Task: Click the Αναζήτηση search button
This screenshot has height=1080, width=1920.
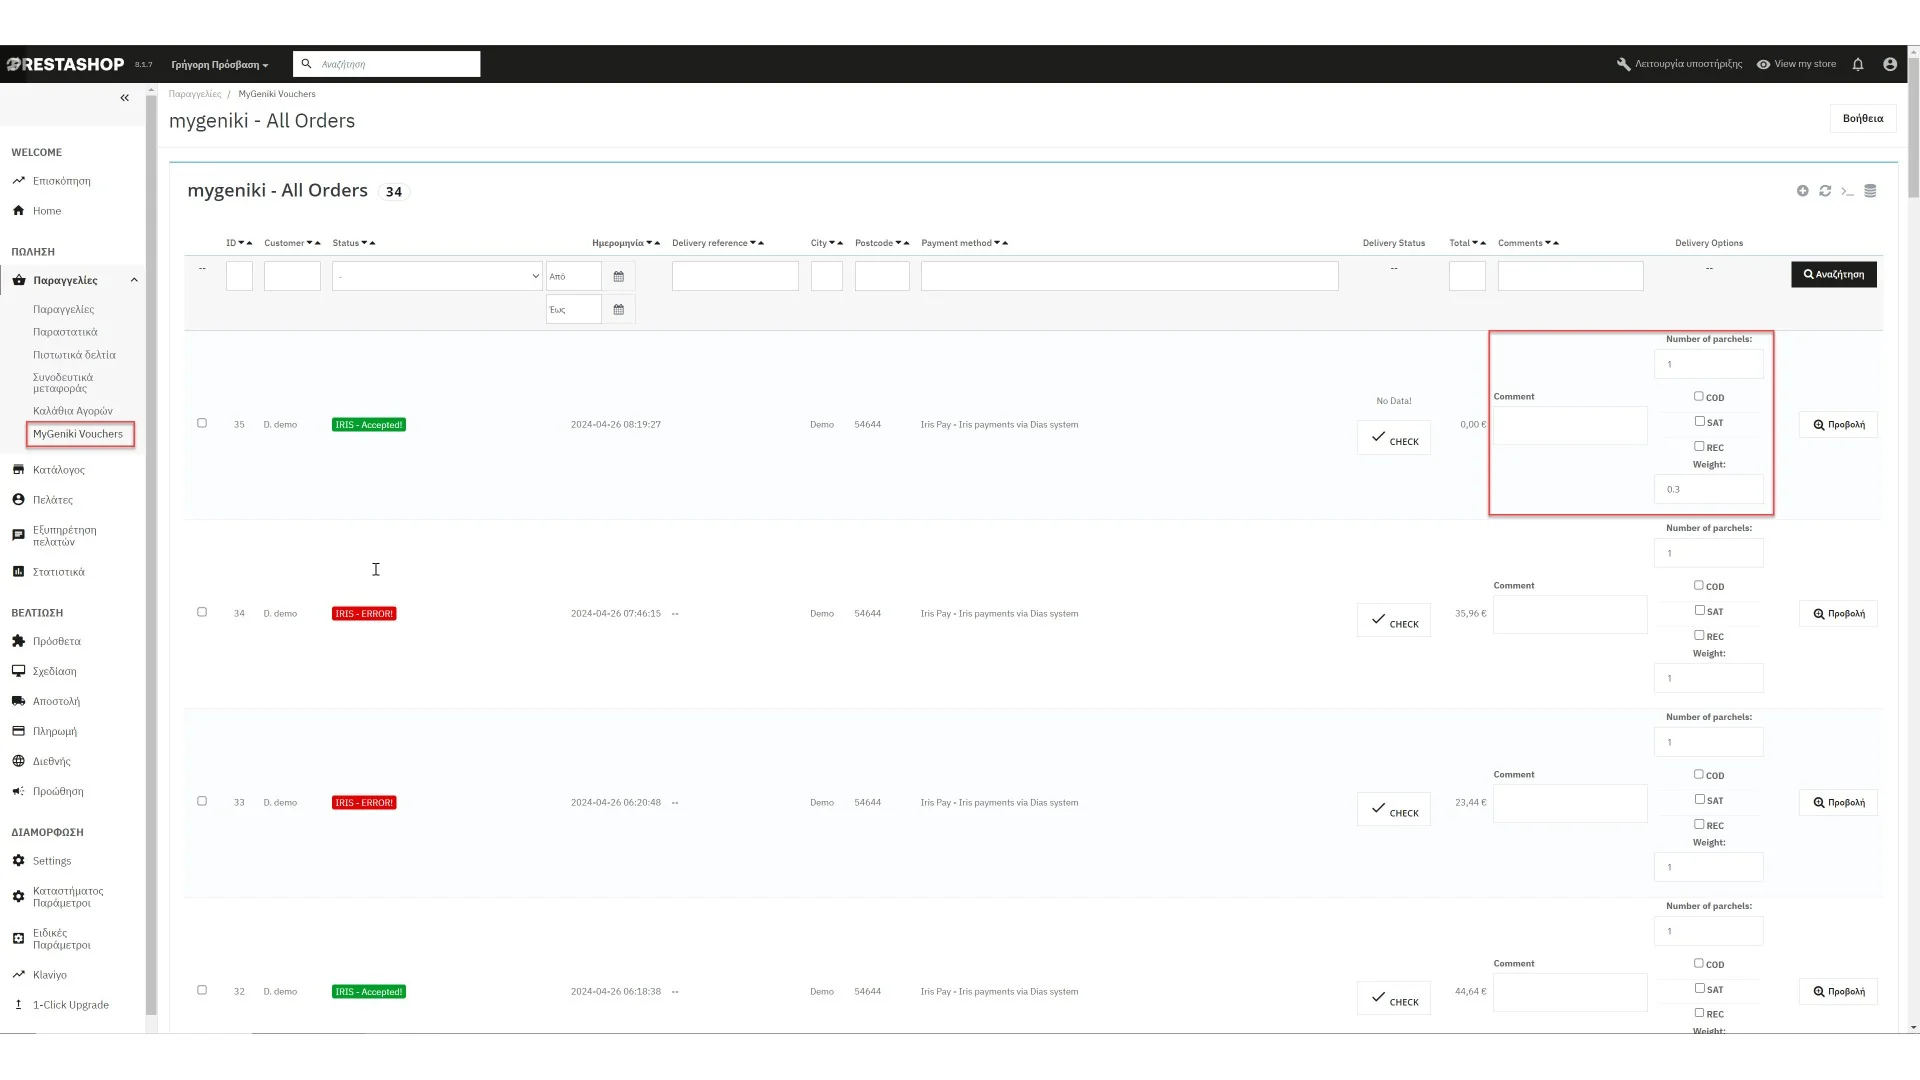Action: click(1833, 275)
